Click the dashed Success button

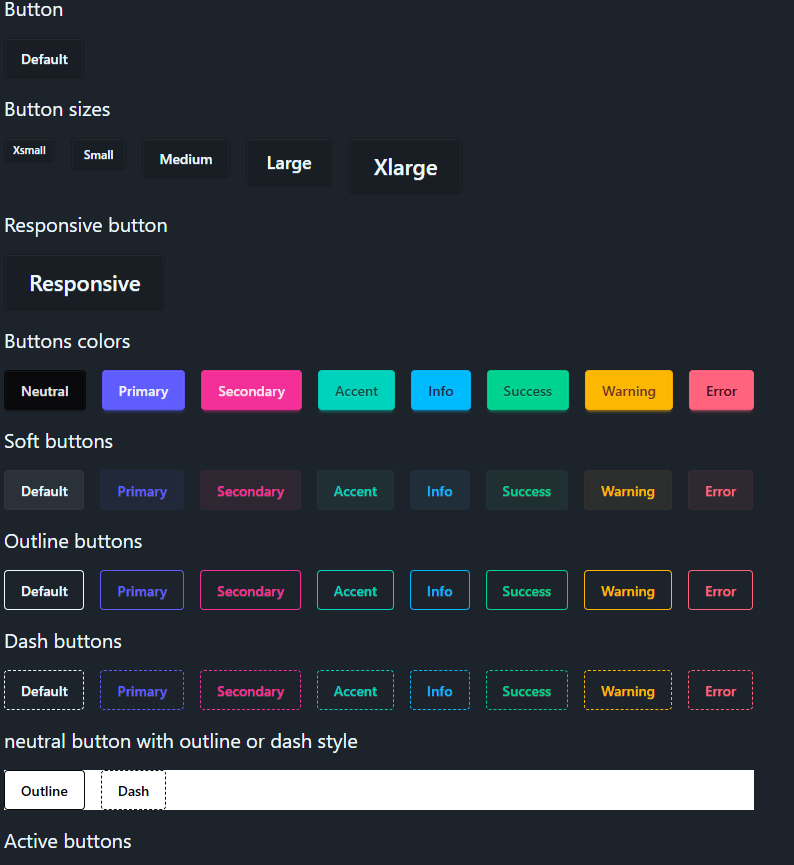(527, 690)
